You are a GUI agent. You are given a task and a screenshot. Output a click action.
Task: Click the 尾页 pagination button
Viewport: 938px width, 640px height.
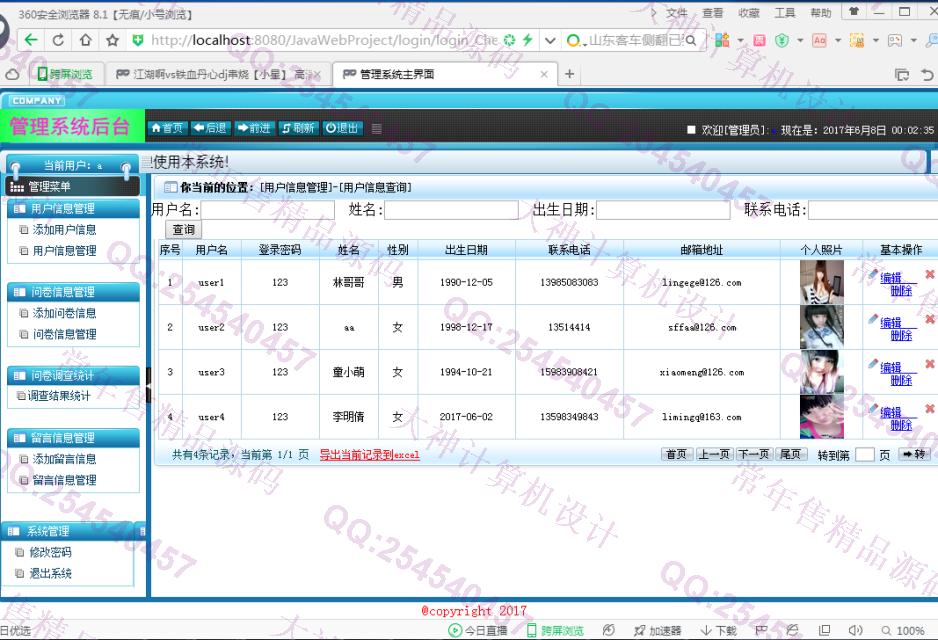click(790, 454)
